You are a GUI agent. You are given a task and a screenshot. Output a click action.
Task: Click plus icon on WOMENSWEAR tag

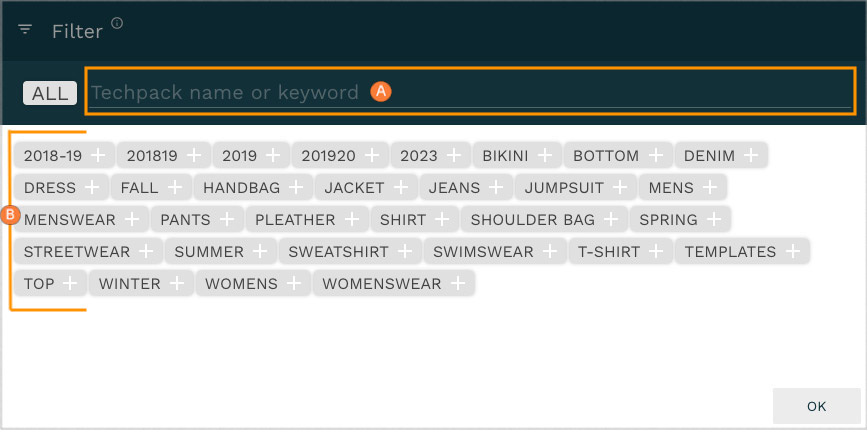(x=458, y=284)
